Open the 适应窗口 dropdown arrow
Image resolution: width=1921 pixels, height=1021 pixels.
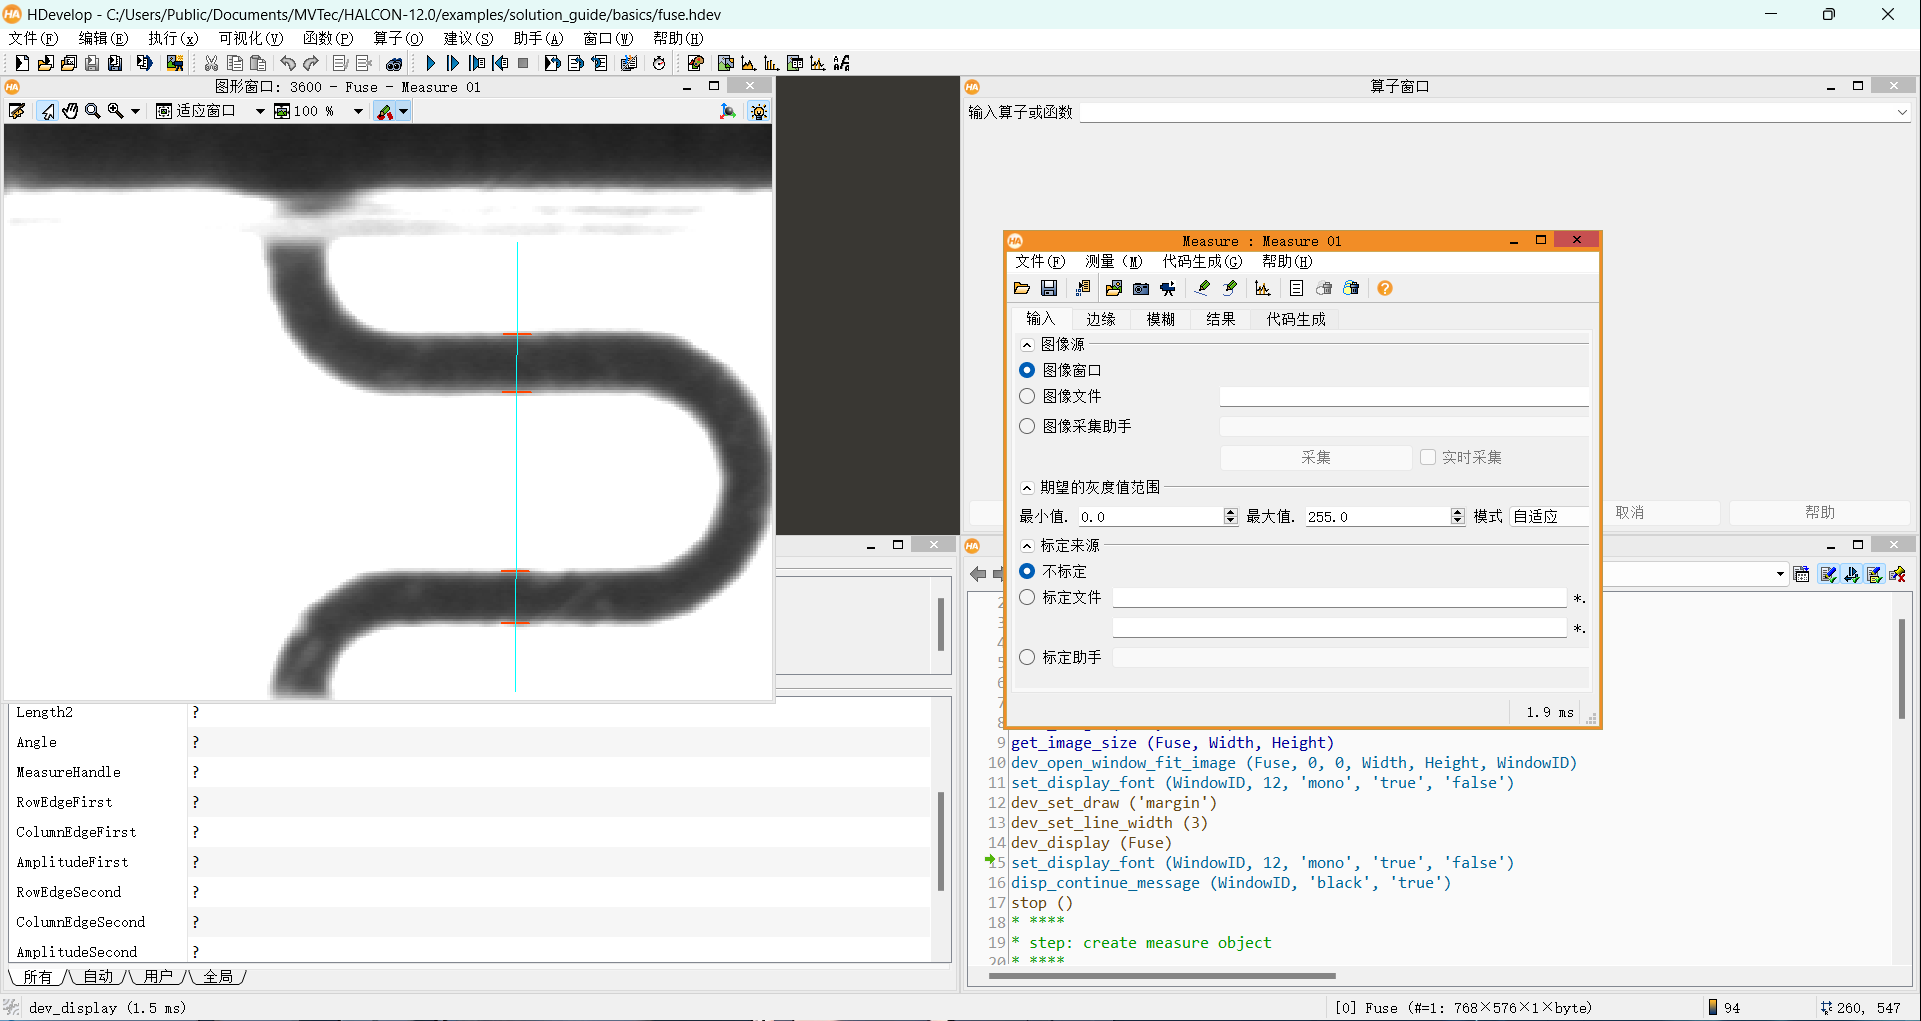[260, 111]
